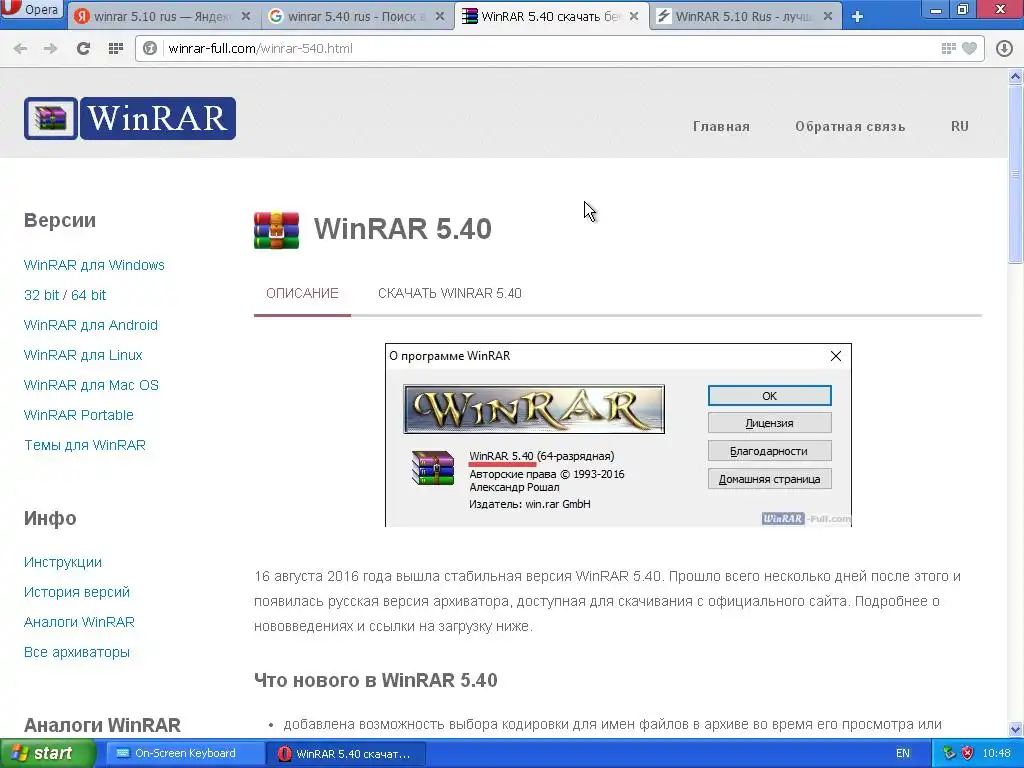Image resolution: width=1024 pixels, height=768 pixels.
Task: Add page to Speed Dial icon in address bar
Action: click(948, 48)
